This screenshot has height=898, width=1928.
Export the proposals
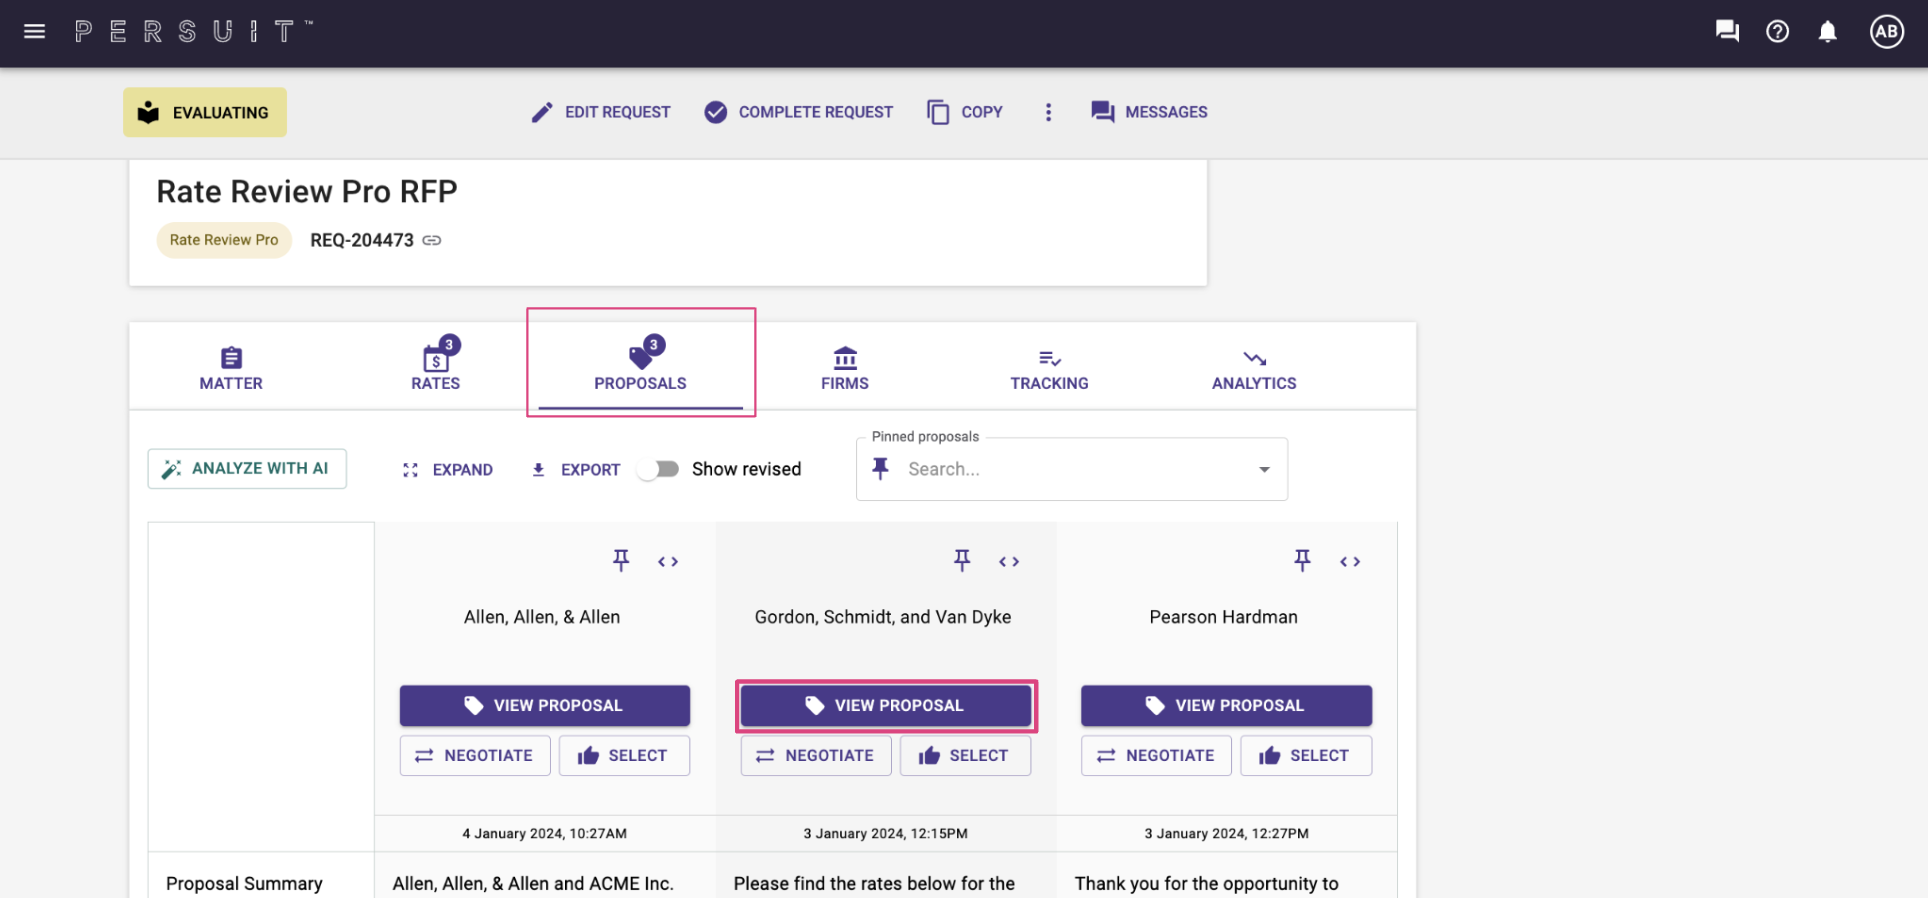[575, 470]
